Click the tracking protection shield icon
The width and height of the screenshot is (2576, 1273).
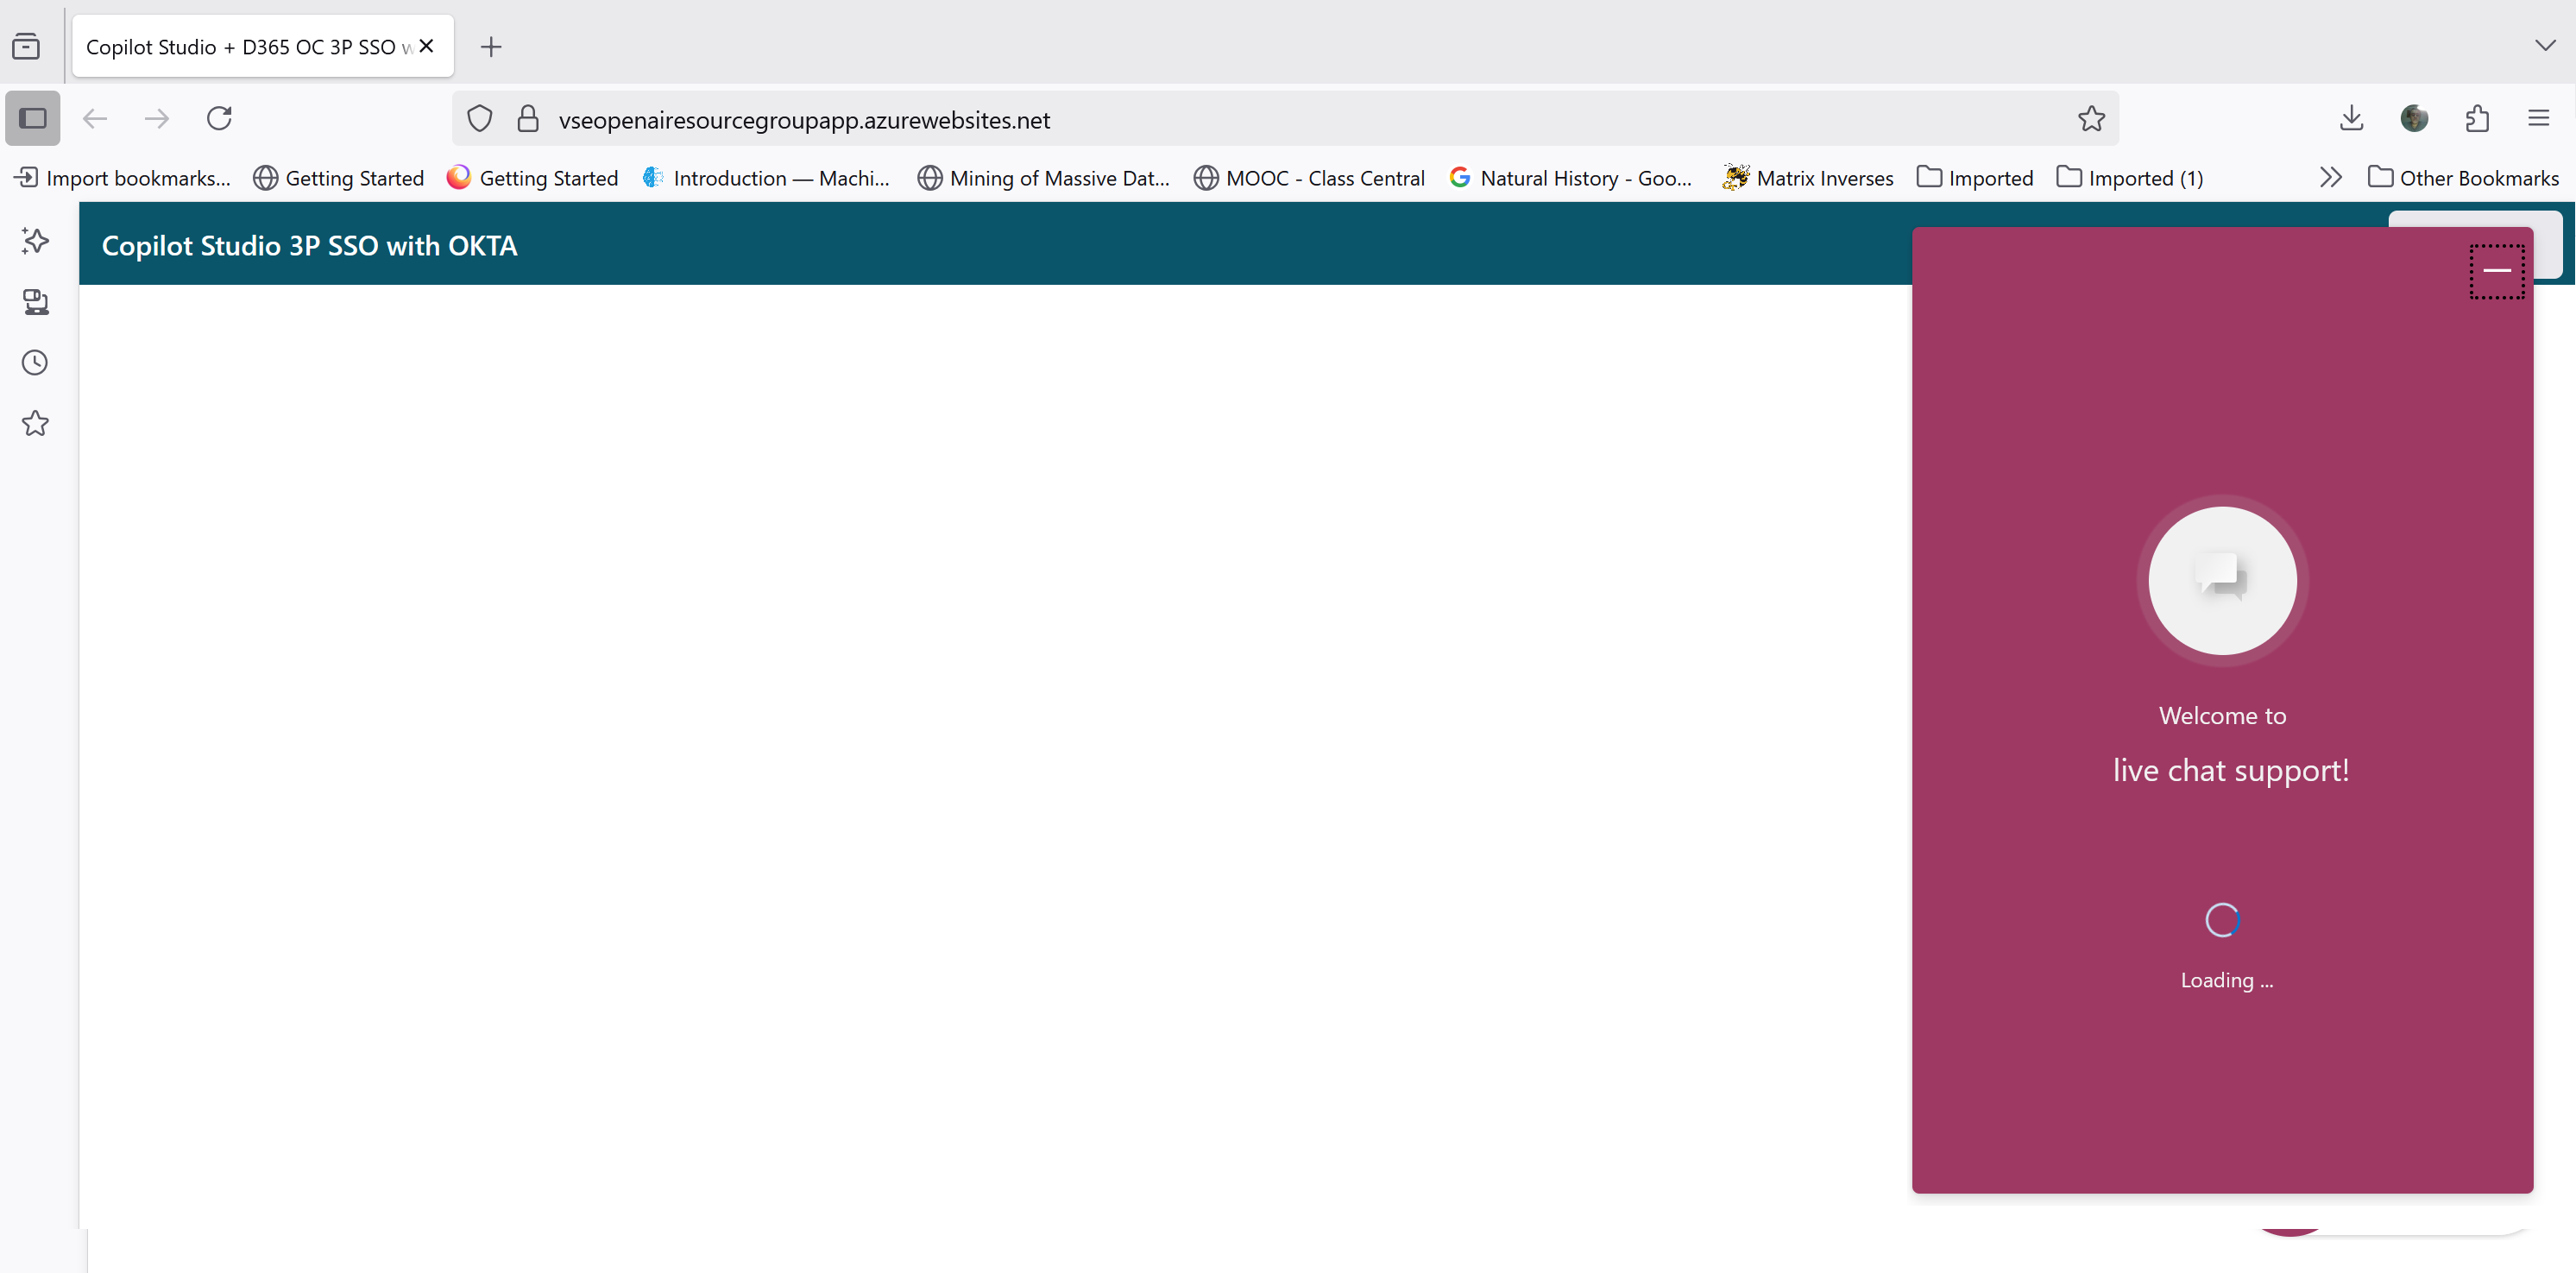tap(480, 119)
